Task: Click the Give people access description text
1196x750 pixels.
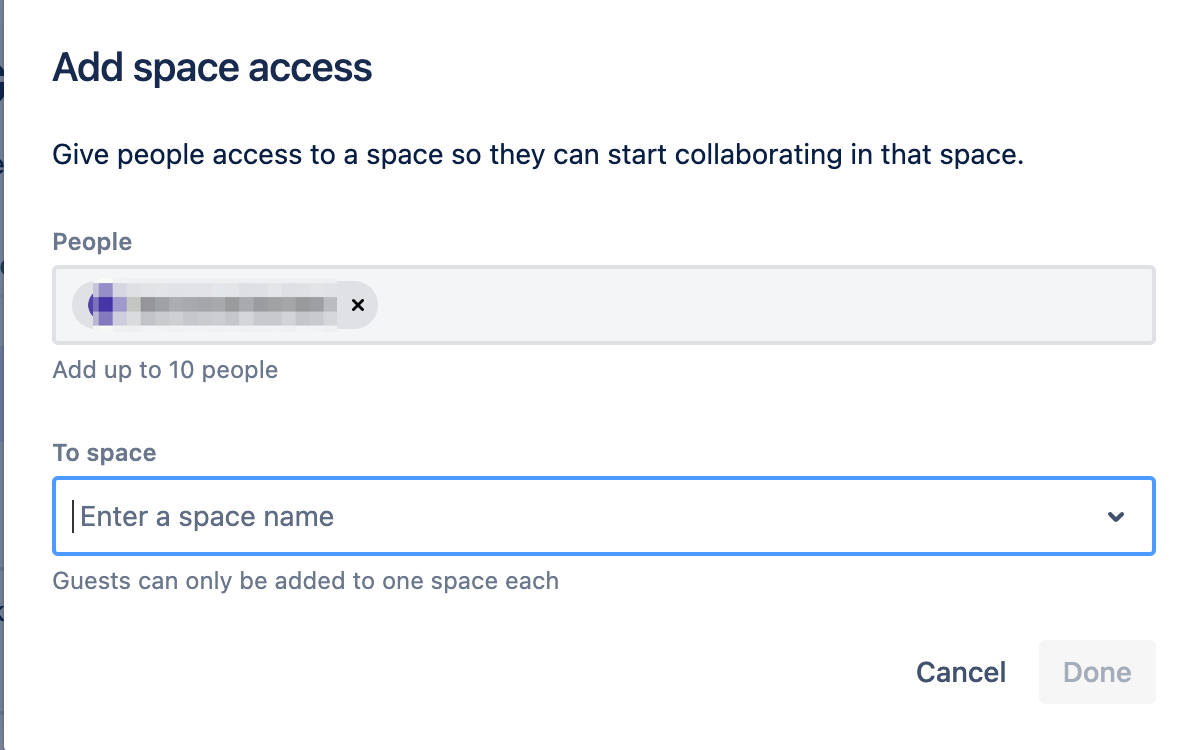Action: point(538,156)
